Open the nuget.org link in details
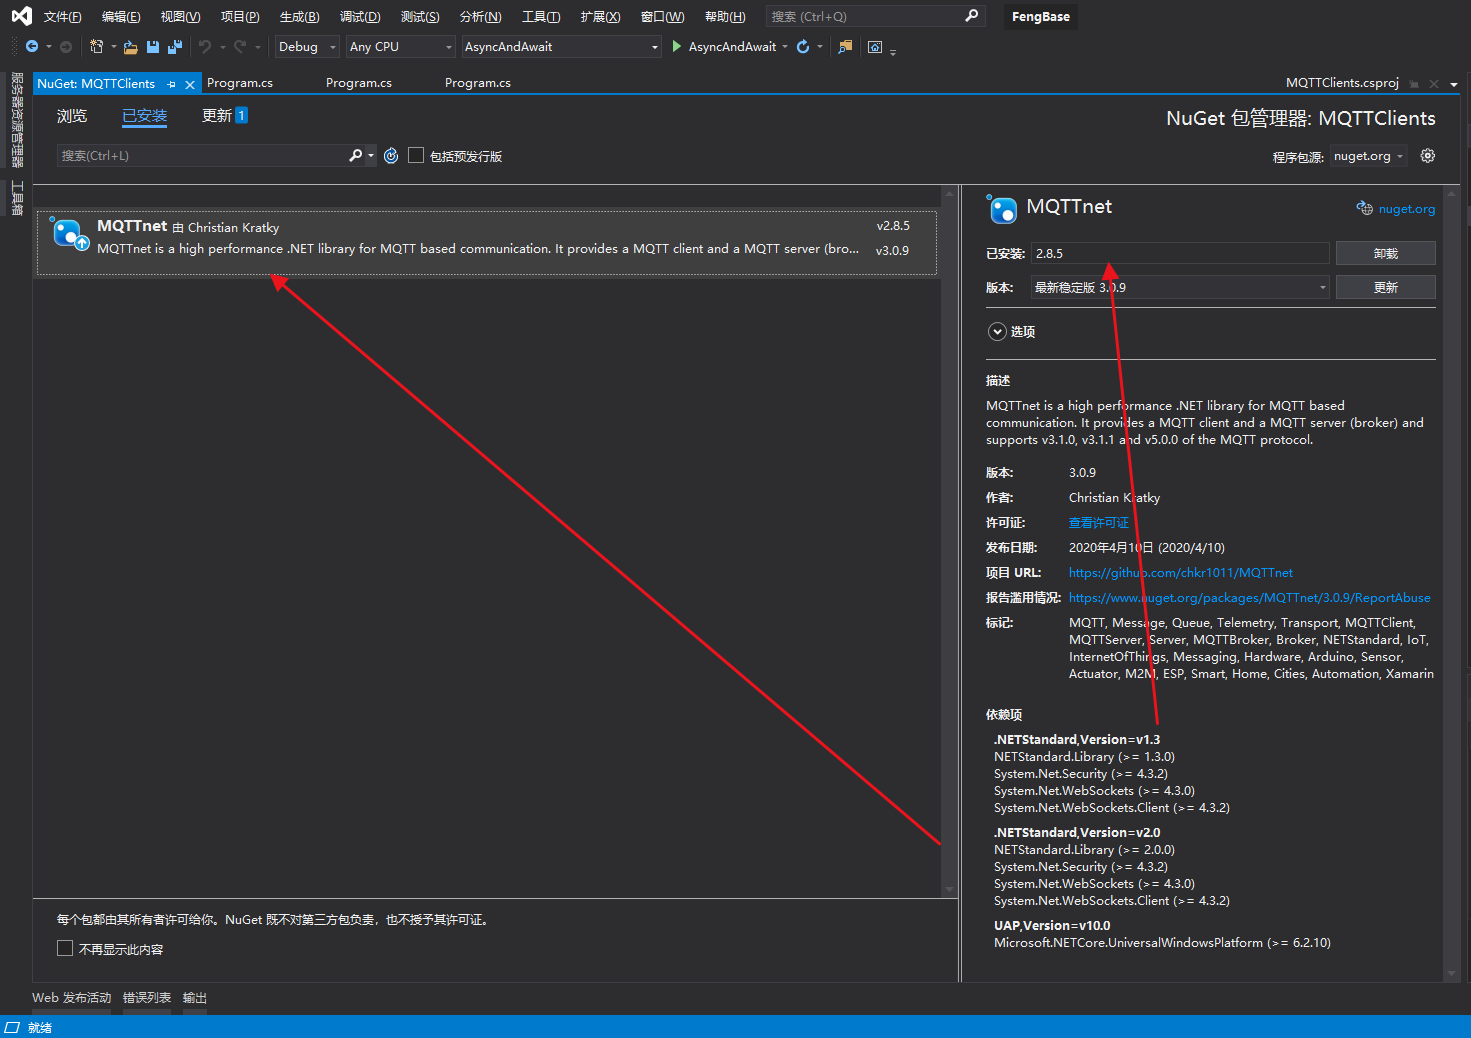This screenshot has width=1471, height=1038. point(1406,209)
